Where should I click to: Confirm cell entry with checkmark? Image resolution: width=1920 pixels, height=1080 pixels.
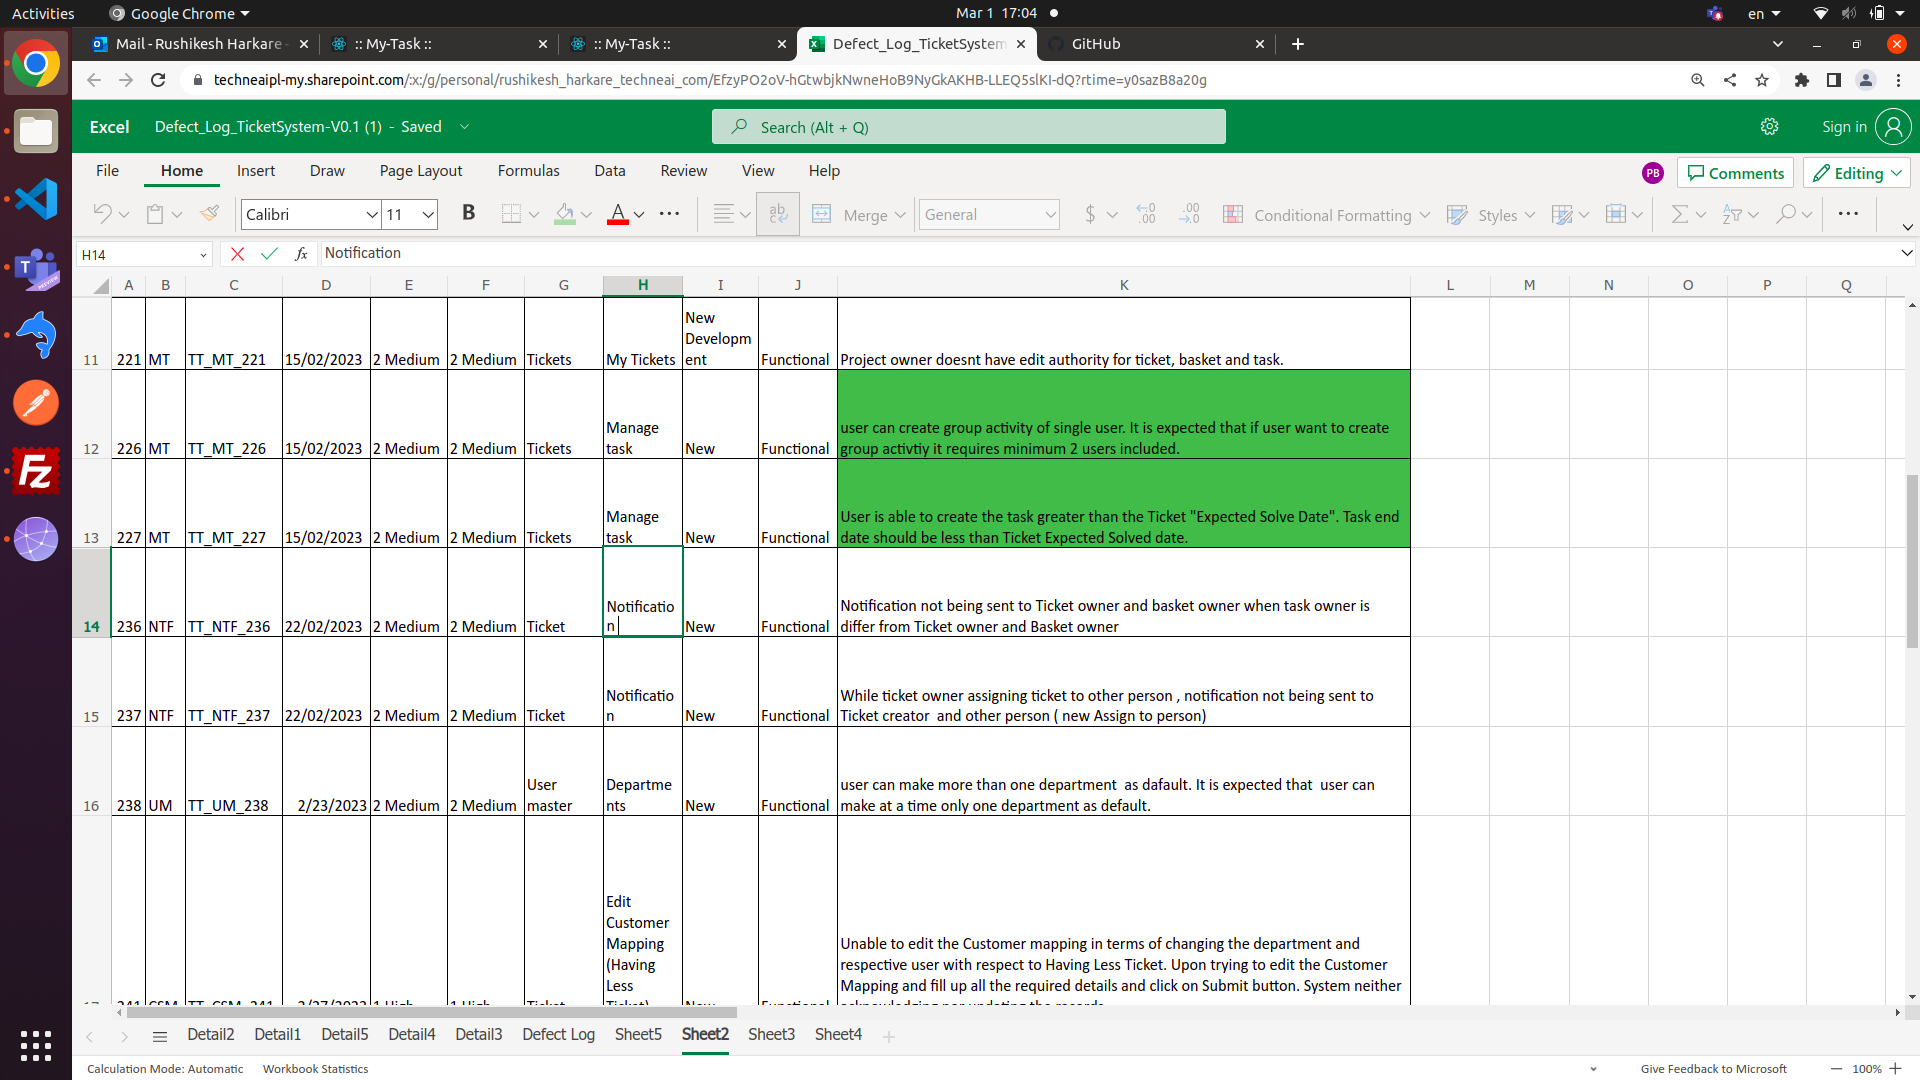point(269,254)
